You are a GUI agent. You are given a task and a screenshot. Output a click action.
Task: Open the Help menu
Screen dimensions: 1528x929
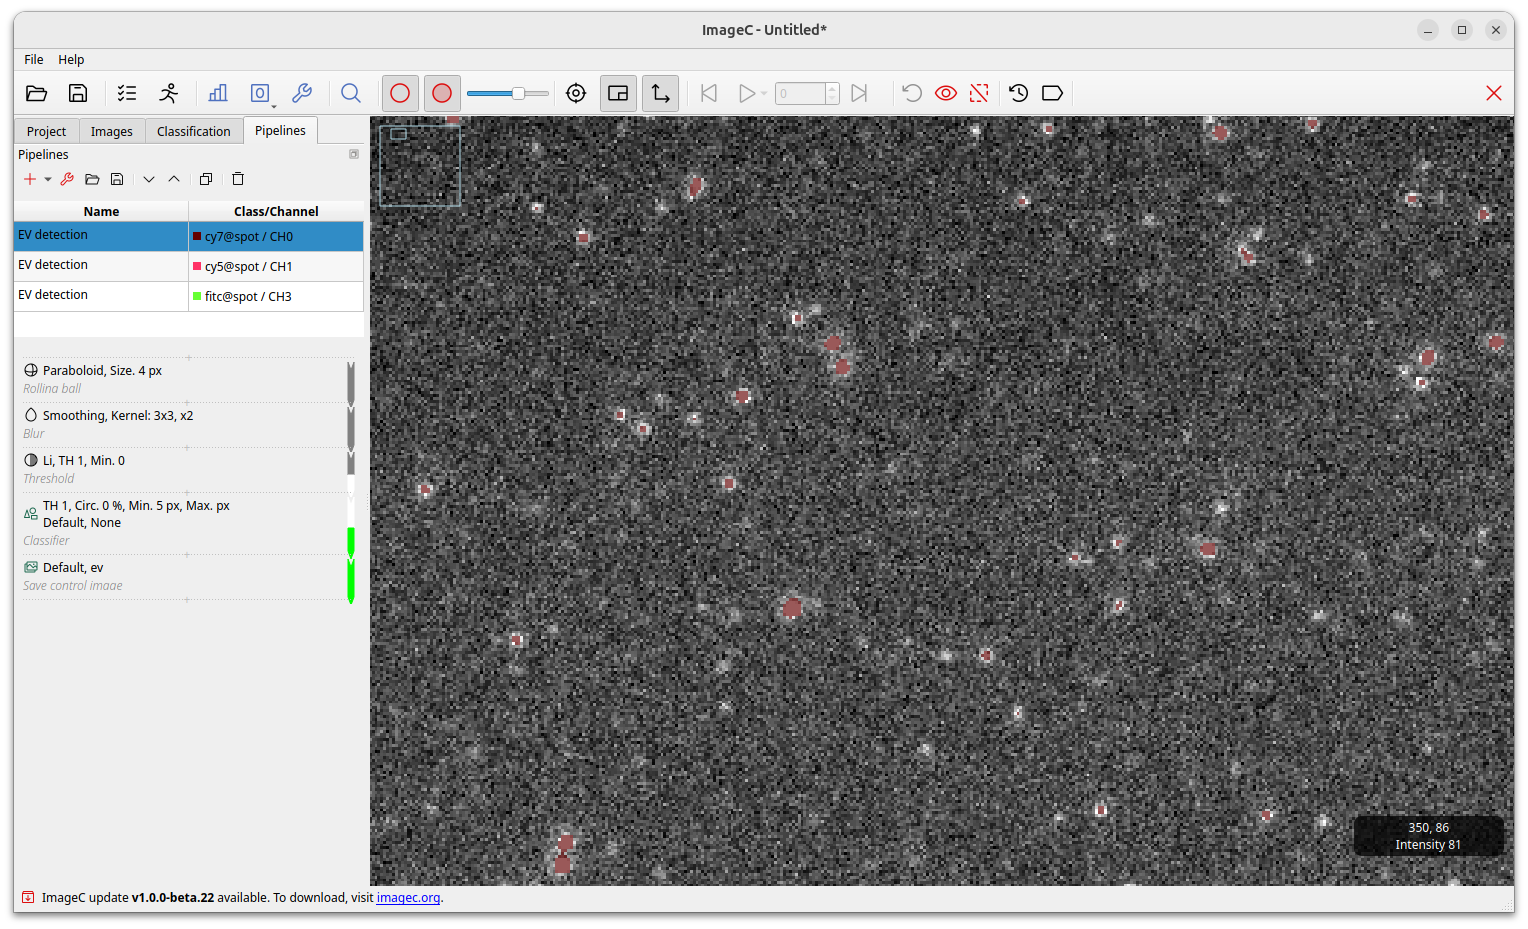click(x=71, y=59)
